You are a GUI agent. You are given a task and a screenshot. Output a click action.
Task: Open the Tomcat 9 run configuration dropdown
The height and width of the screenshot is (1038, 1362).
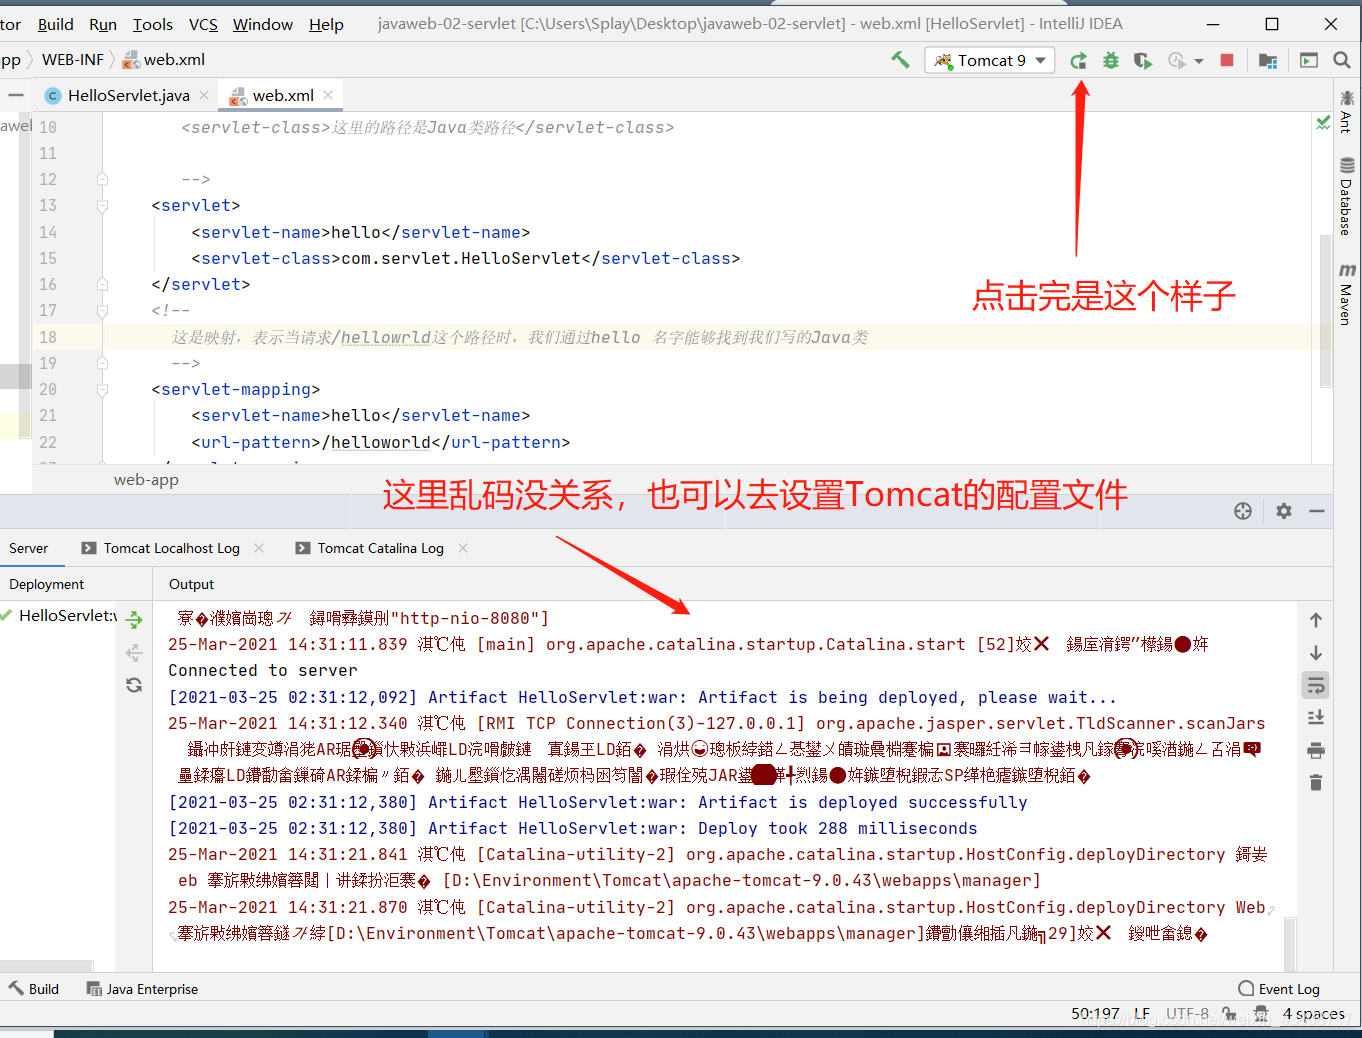pyautogui.click(x=990, y=60)
